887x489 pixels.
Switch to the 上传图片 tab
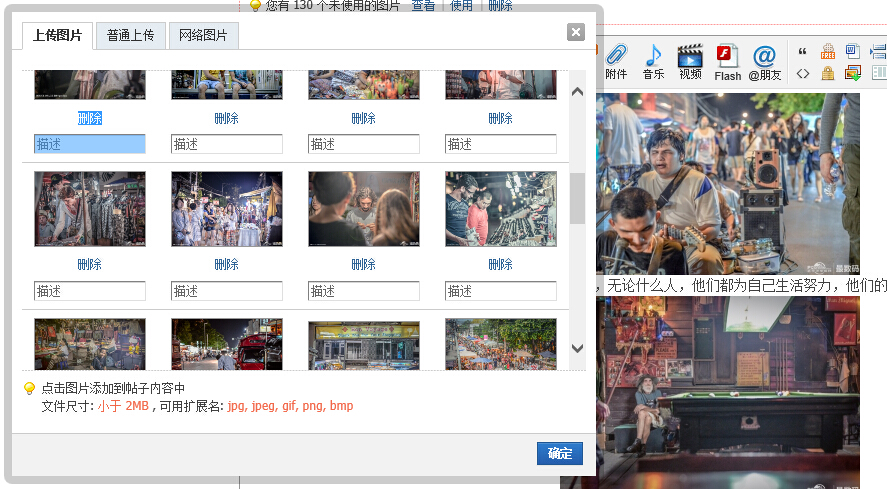tap(57, 36)
